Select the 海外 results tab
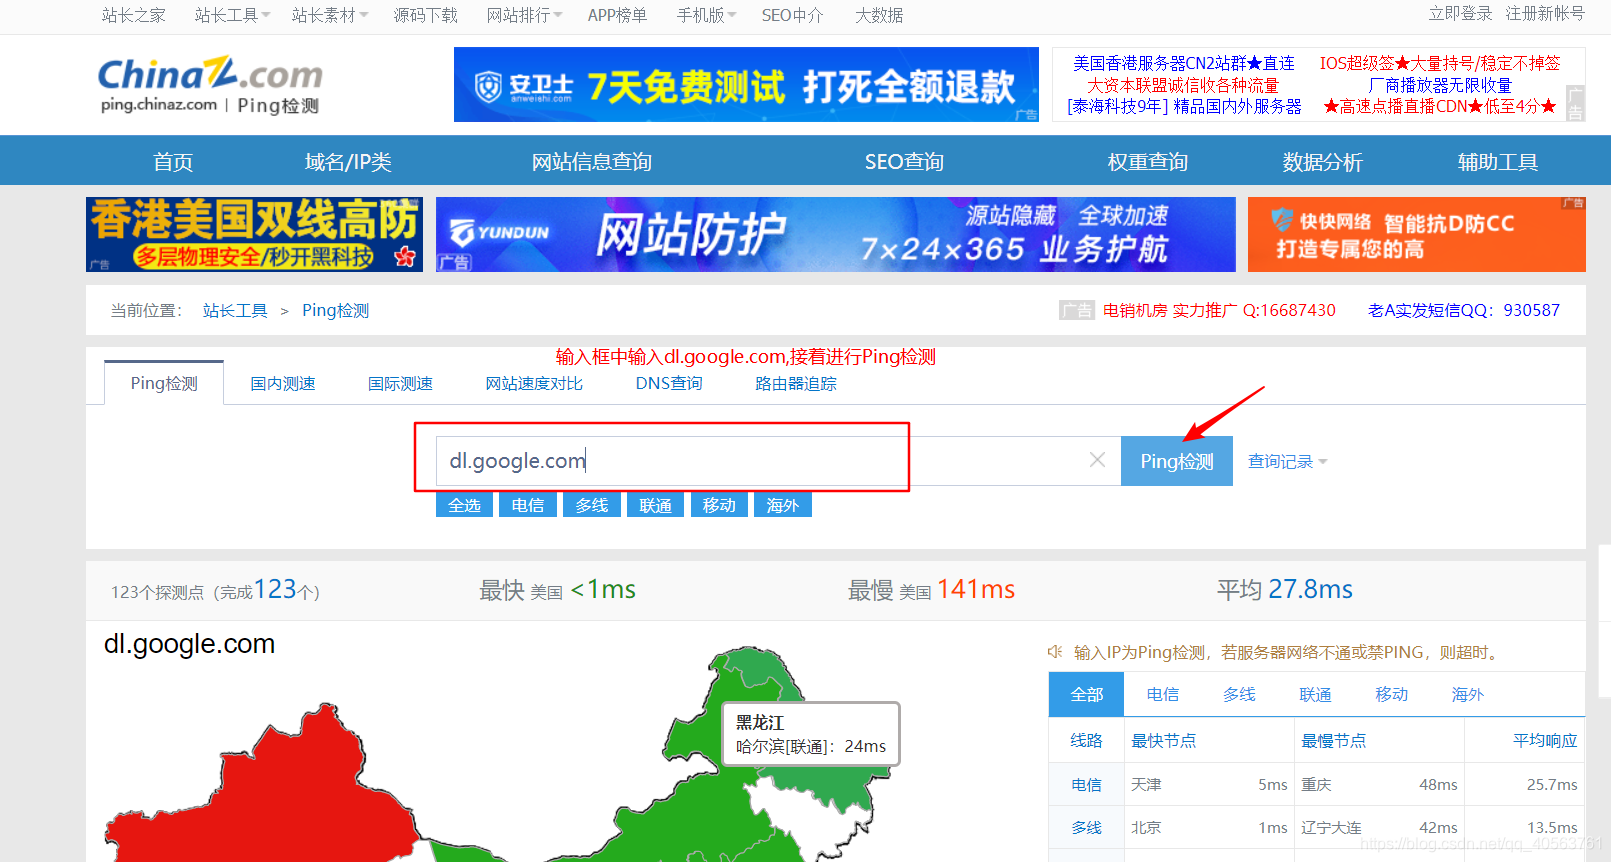 tap(1467, 694)
